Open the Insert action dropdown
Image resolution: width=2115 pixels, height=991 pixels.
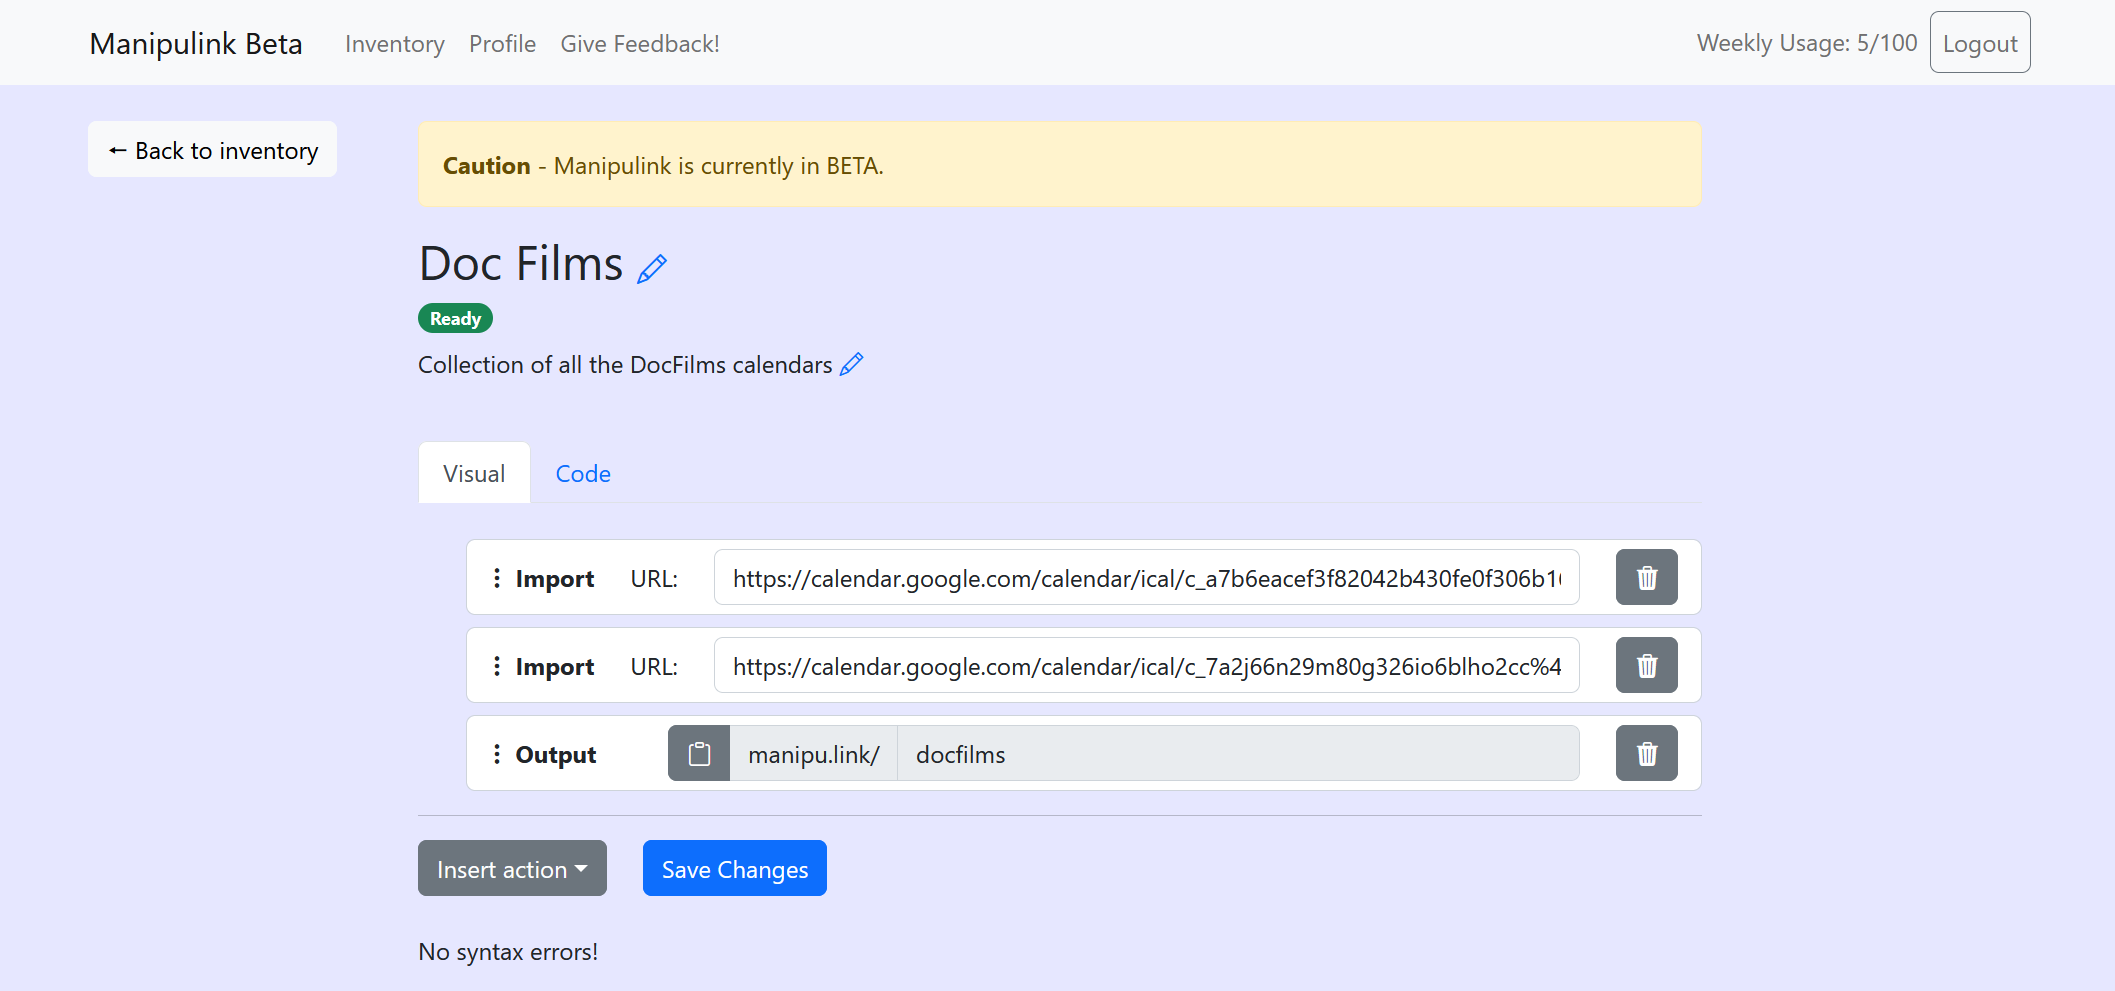(x=512, y=868)
